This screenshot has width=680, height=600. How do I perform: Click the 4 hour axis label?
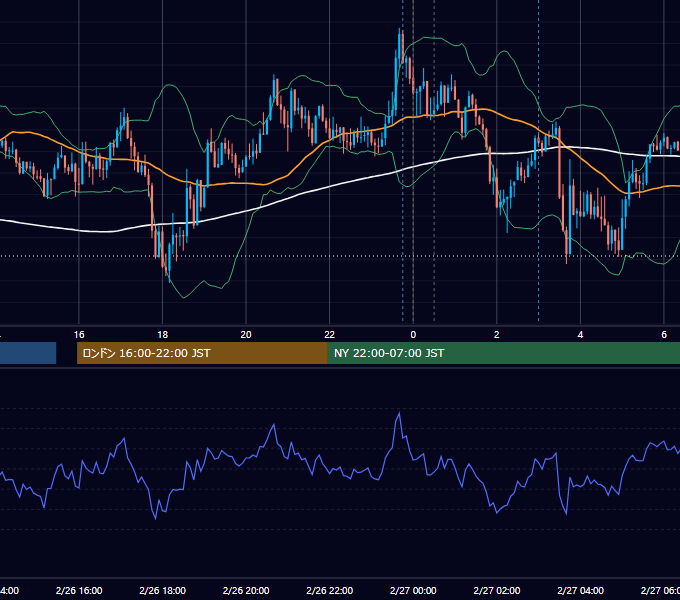click(x=580, y=335)
